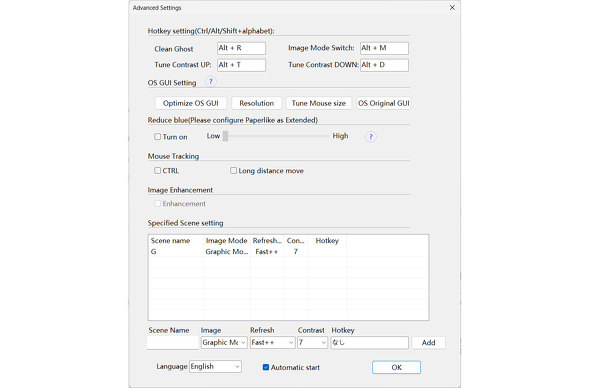Open the Resolution settings button
Screen dimensions: 590x388
(256, 103)
